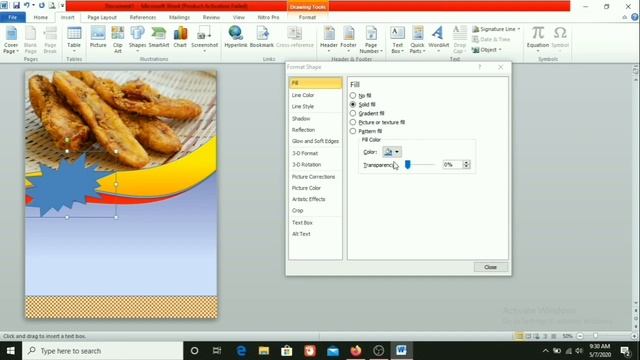
Task: Click the Transparency slider handle
Action: click(407, 164)
